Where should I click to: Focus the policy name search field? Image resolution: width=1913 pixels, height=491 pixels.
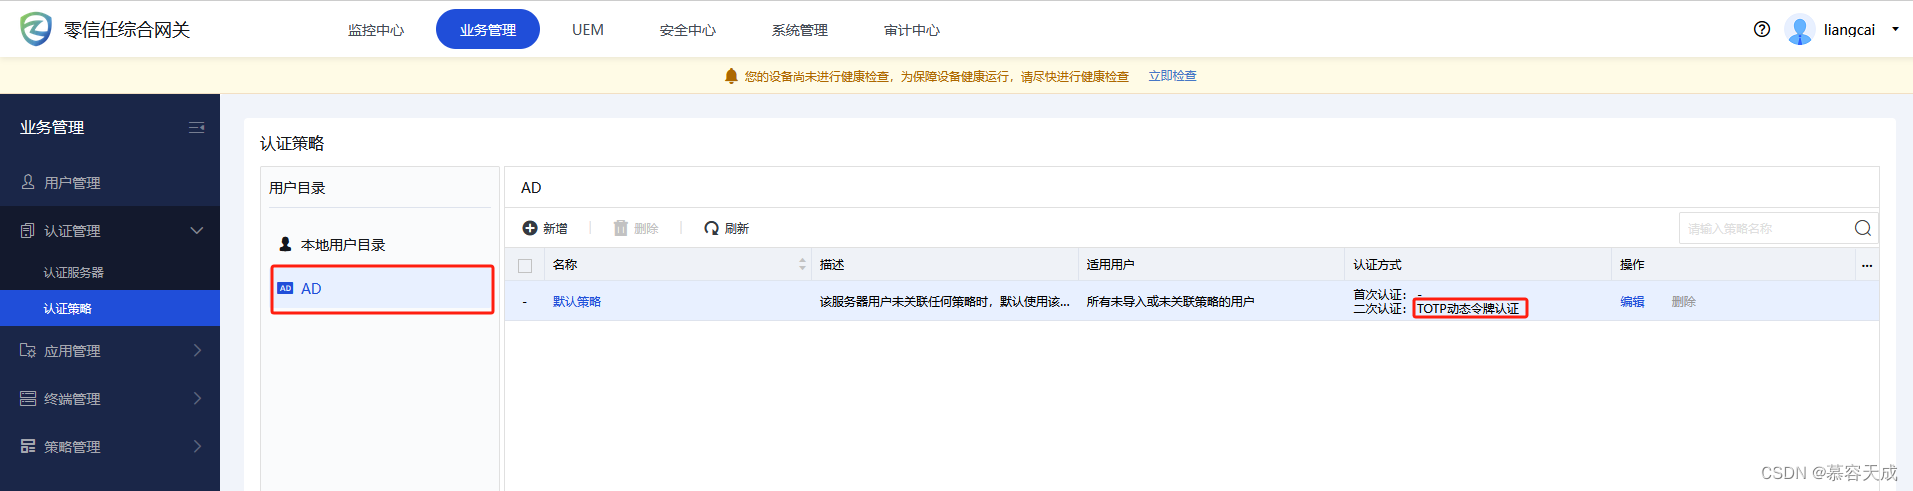click(1764, 228)
